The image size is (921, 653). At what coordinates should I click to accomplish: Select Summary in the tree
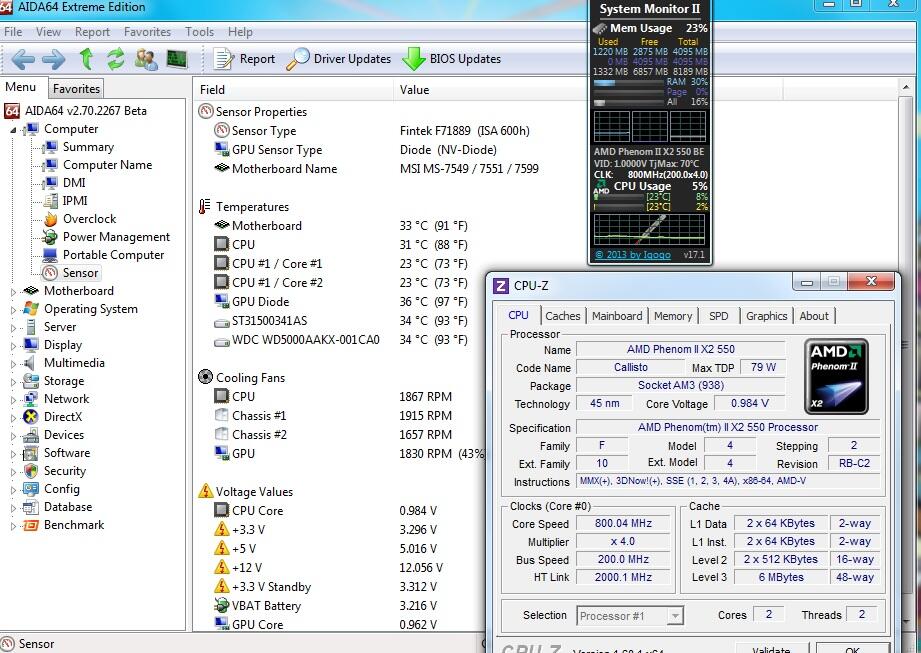pyautogui.click(x=88, y=147)
